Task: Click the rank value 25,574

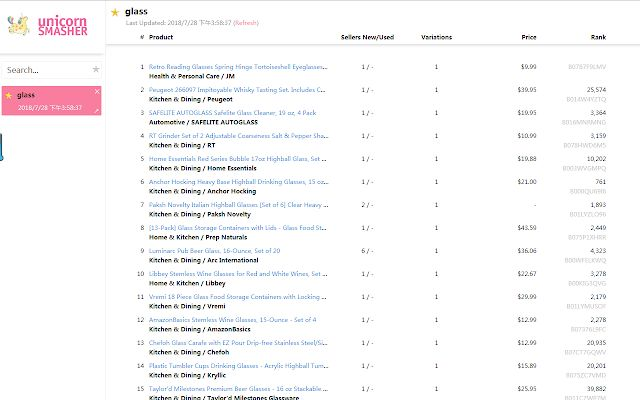Action: point(596,89)
